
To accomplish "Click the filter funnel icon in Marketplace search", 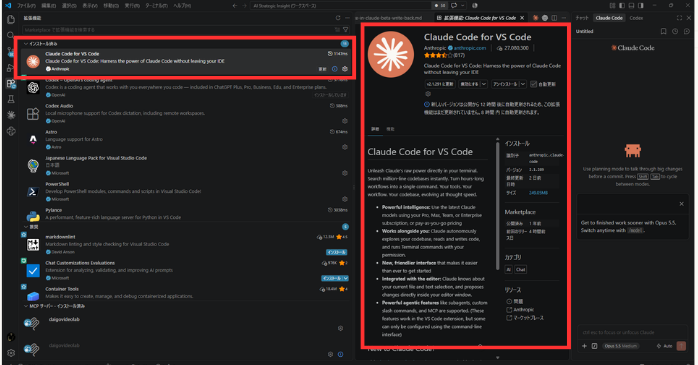I will click(x=346, y=29).
